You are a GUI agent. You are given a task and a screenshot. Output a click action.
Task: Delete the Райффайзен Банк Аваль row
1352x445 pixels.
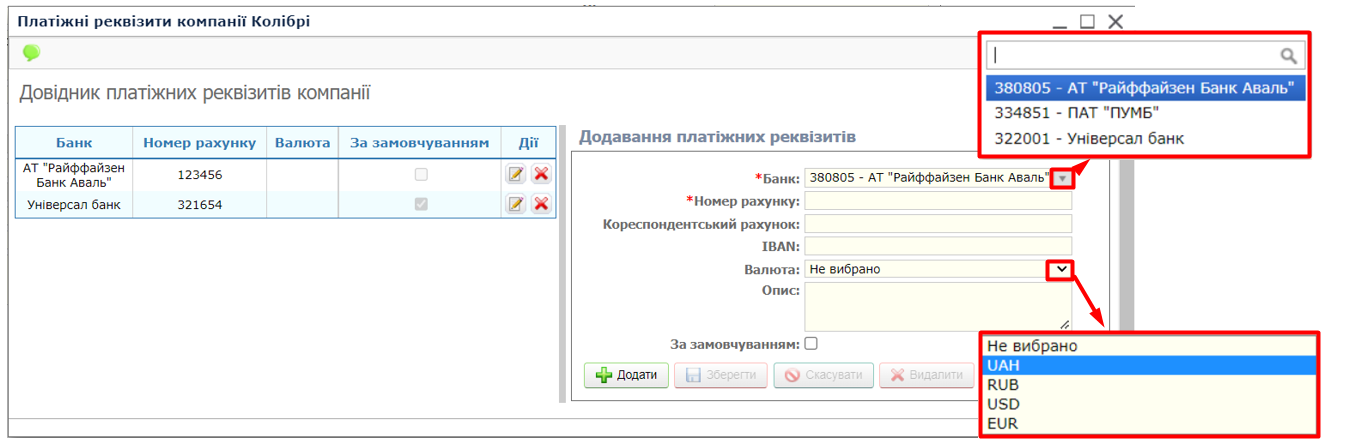541,175
